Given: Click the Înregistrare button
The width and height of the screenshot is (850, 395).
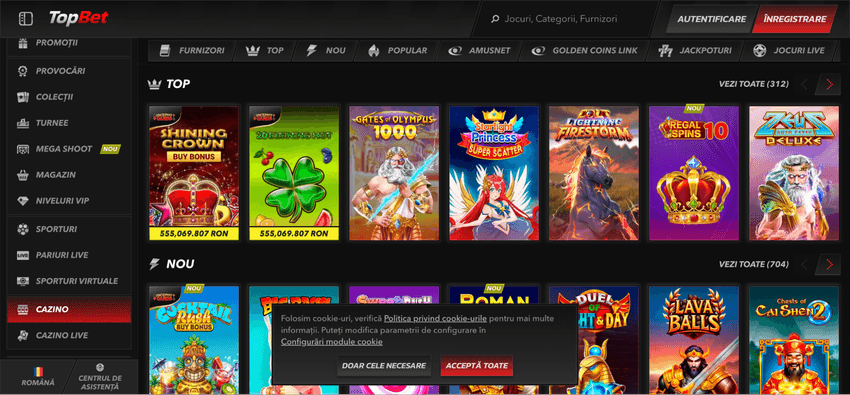Looking at the screenshot, I should pos(795,19).
